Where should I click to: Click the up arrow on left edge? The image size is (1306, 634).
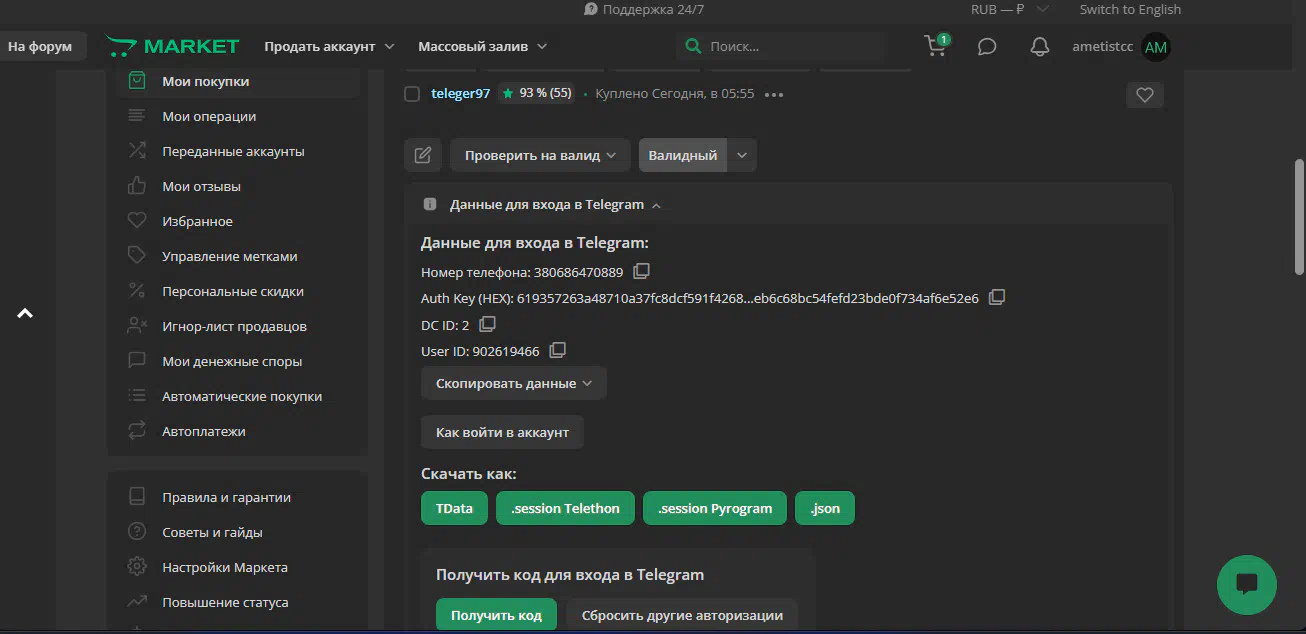point(25,313)
